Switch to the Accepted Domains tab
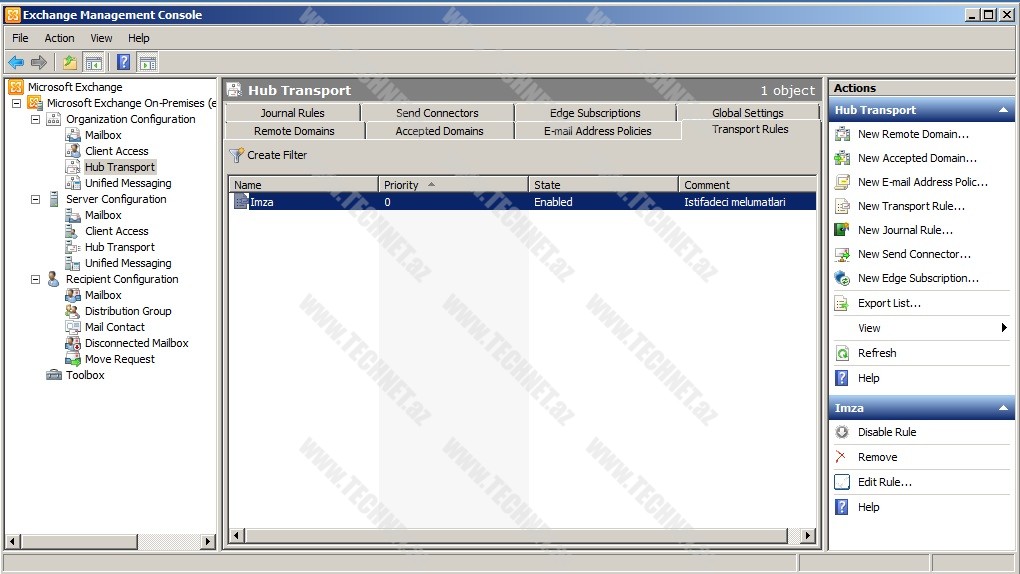 (x=439, y=131)
